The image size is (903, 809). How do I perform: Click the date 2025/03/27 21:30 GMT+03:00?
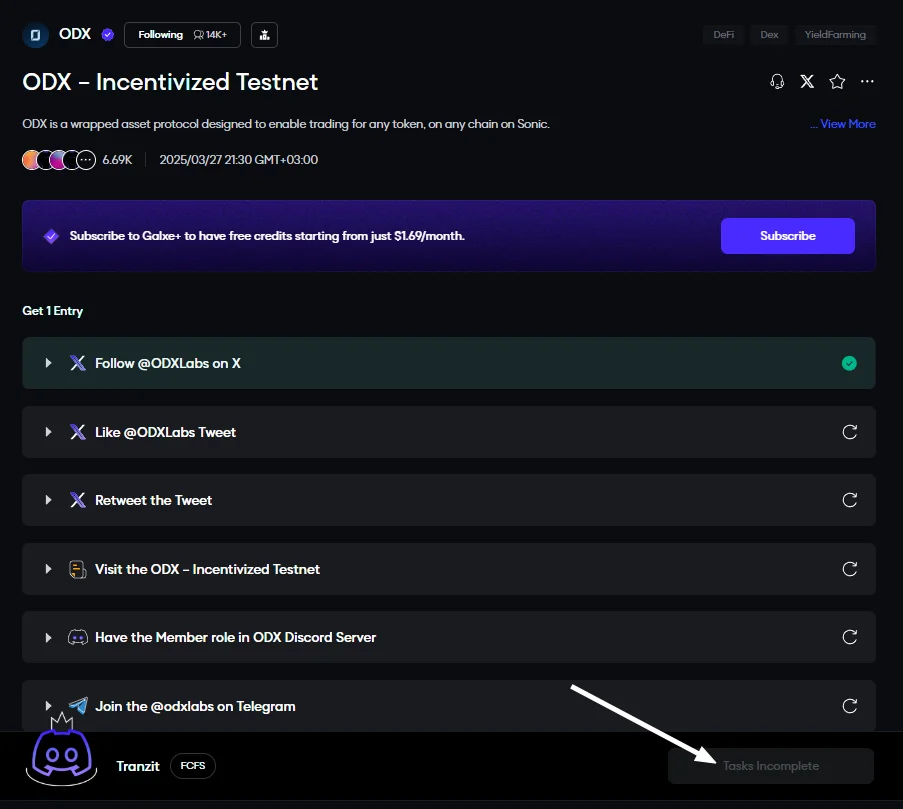(238, 160)
